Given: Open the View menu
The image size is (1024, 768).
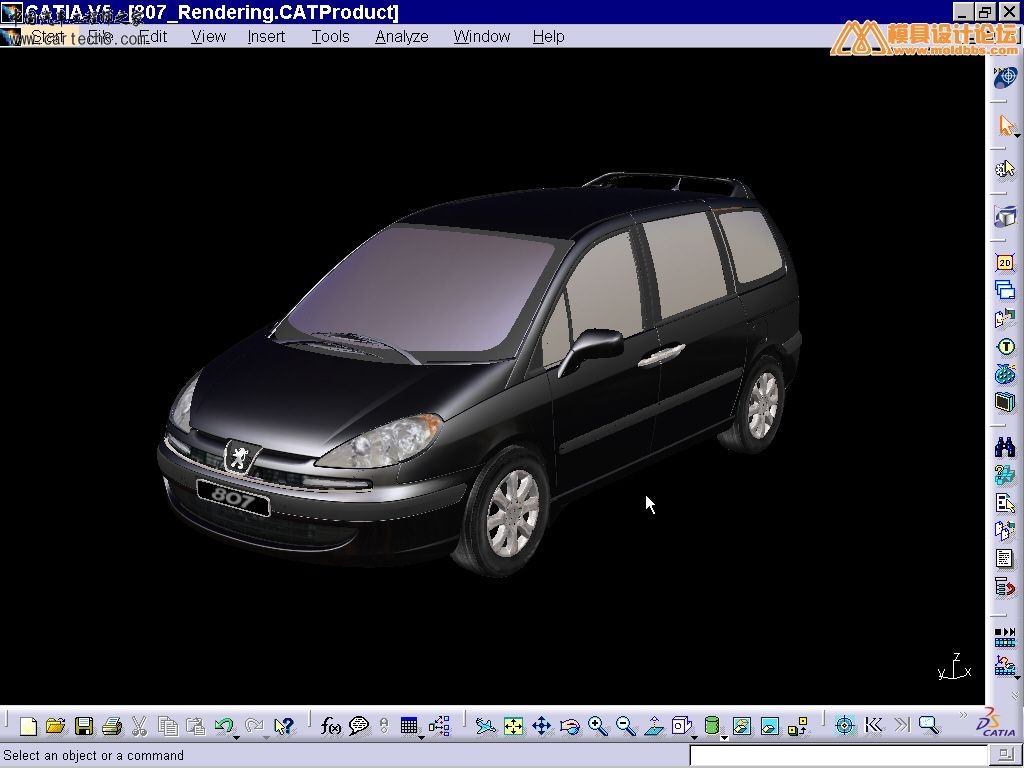Looking at the screenshot, I should (x=208, y=37).
